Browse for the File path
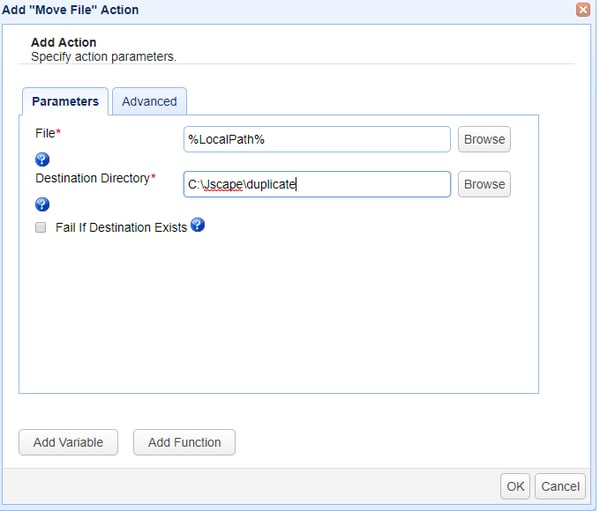 click(484, 139)
